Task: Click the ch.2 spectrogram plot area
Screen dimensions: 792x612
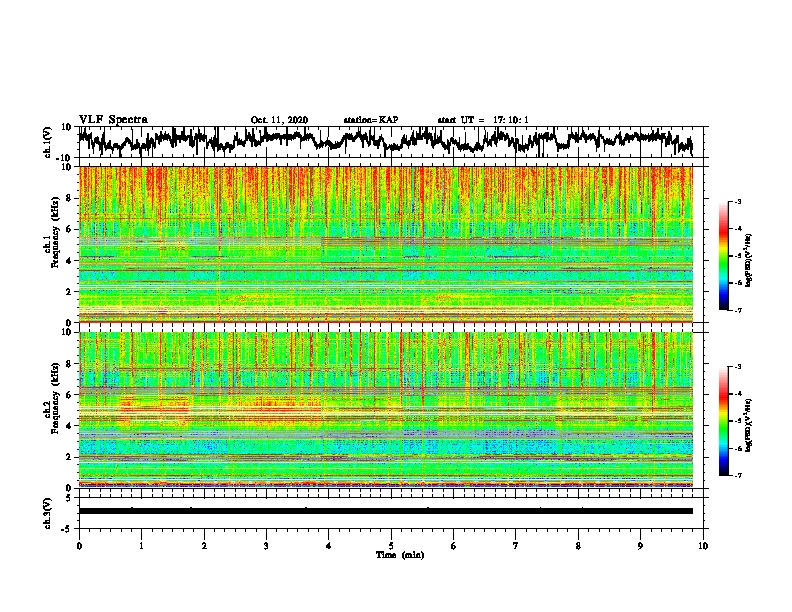Action: (386, 410)
